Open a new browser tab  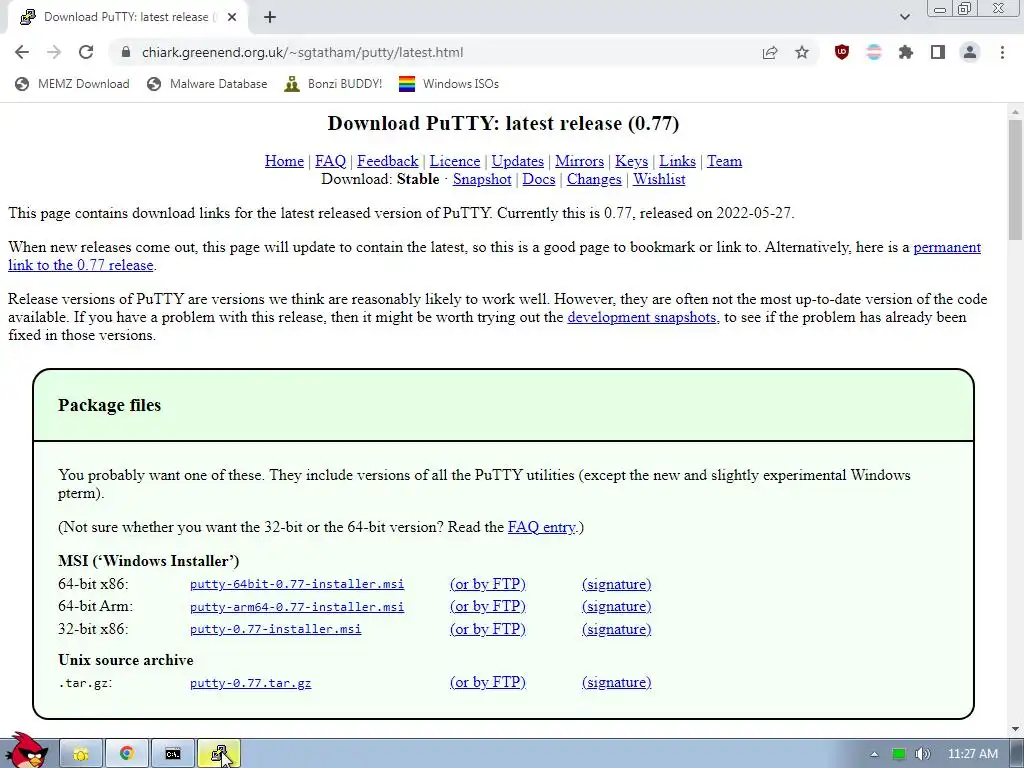270,17
